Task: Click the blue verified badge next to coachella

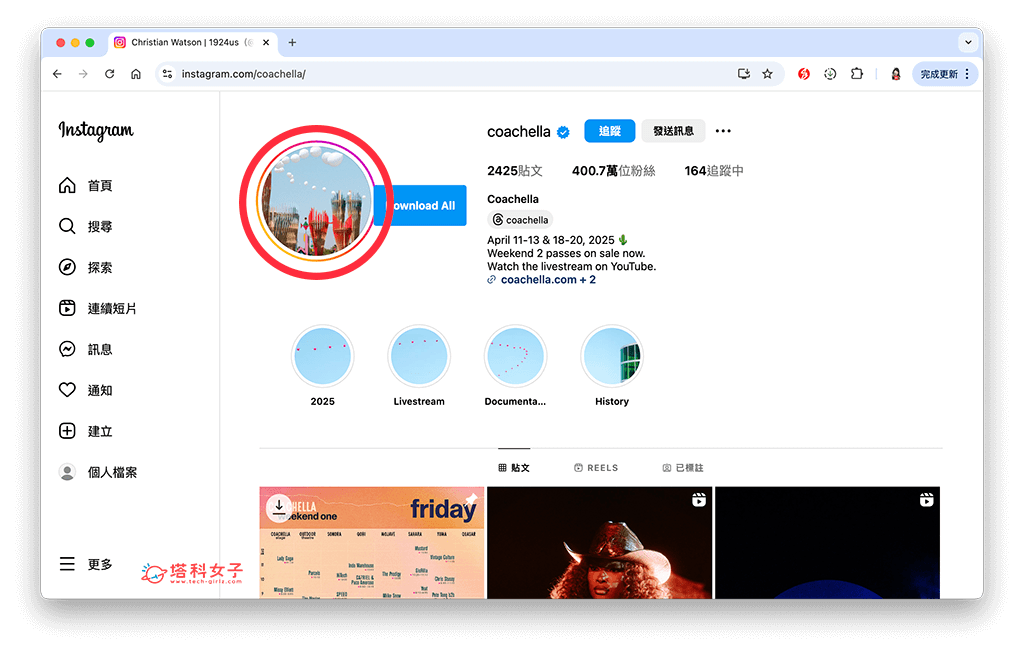Action: click(563, 132)
